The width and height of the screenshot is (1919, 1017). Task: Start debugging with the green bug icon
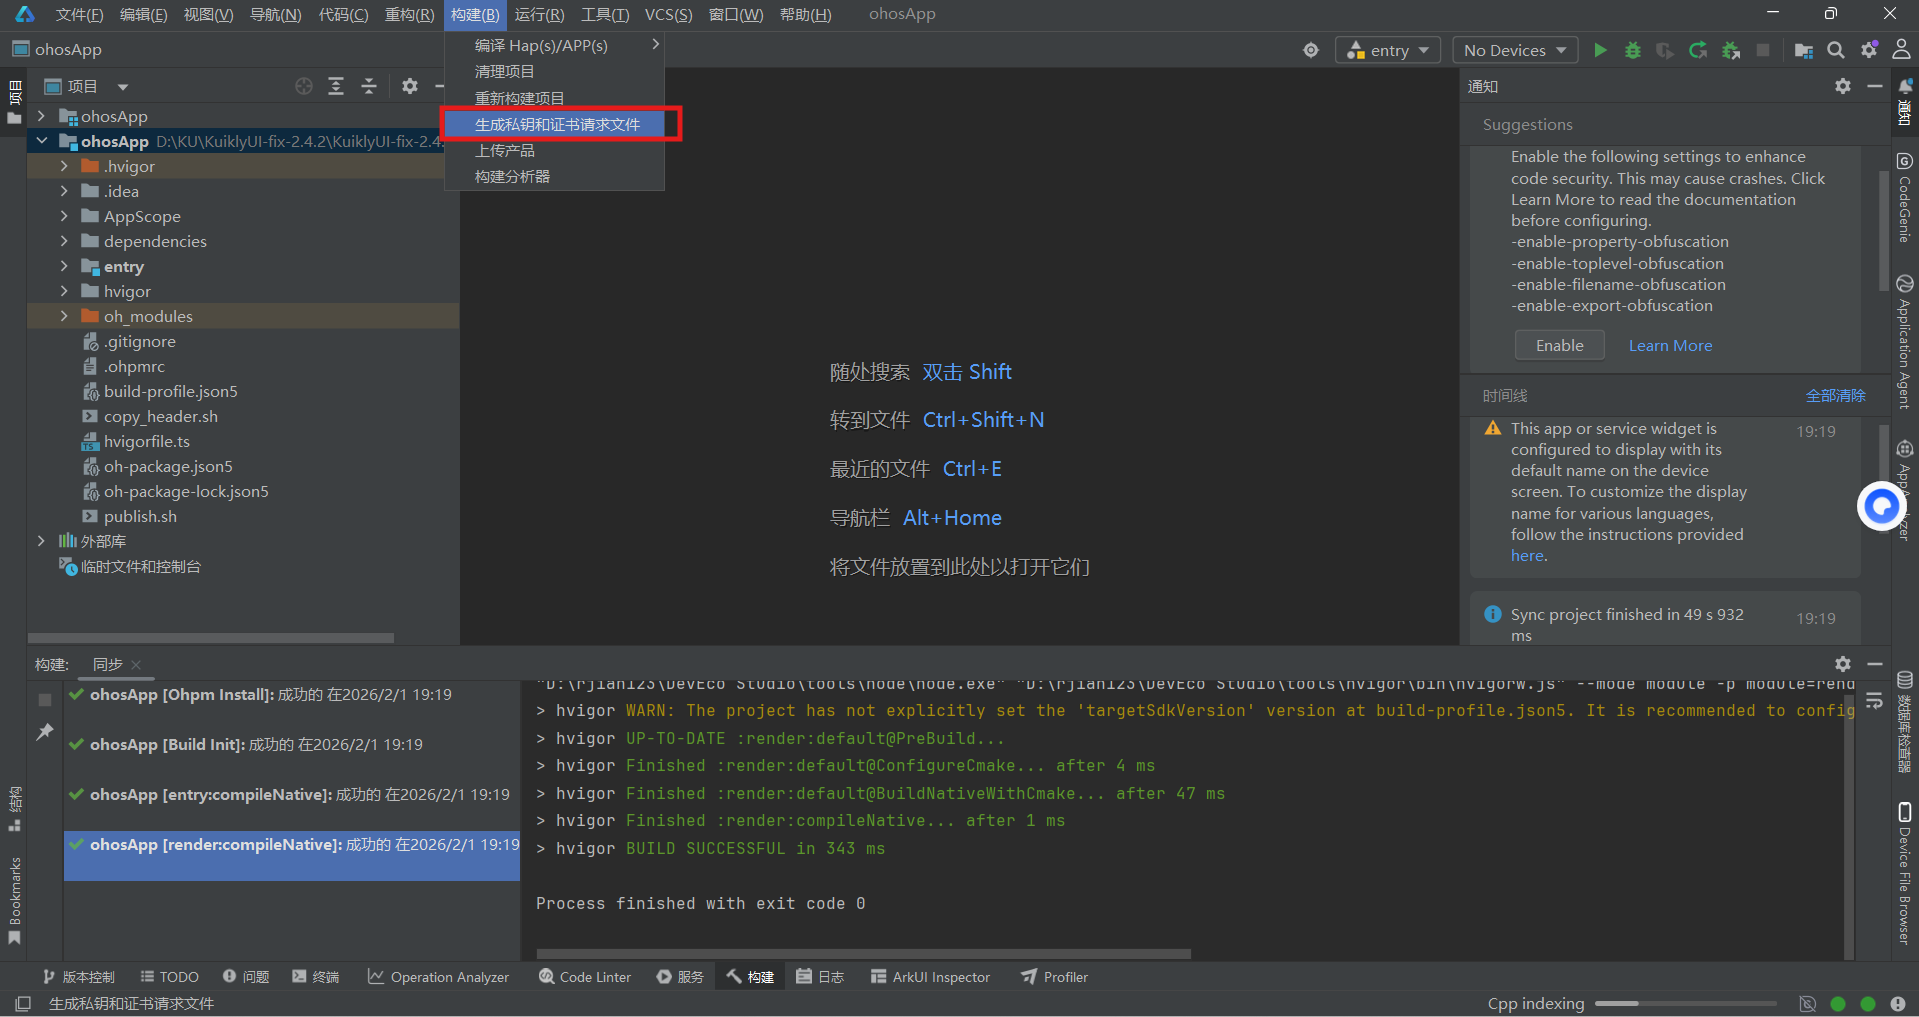(x=1633, y=50)
